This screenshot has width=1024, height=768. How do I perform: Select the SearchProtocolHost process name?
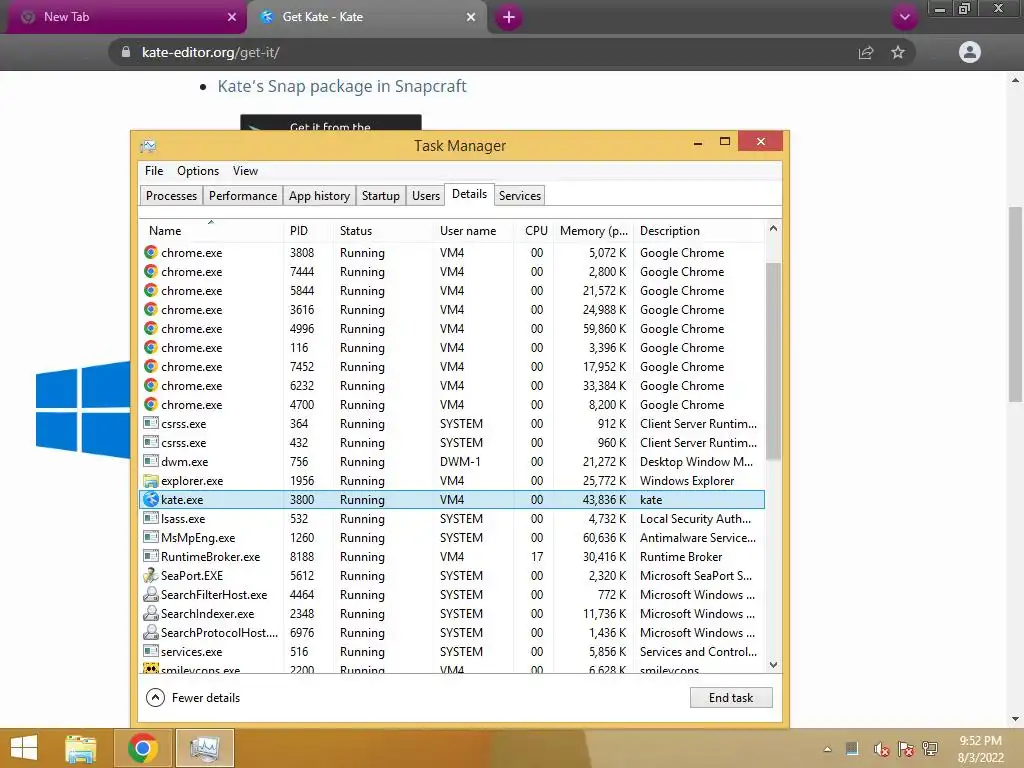219,633
